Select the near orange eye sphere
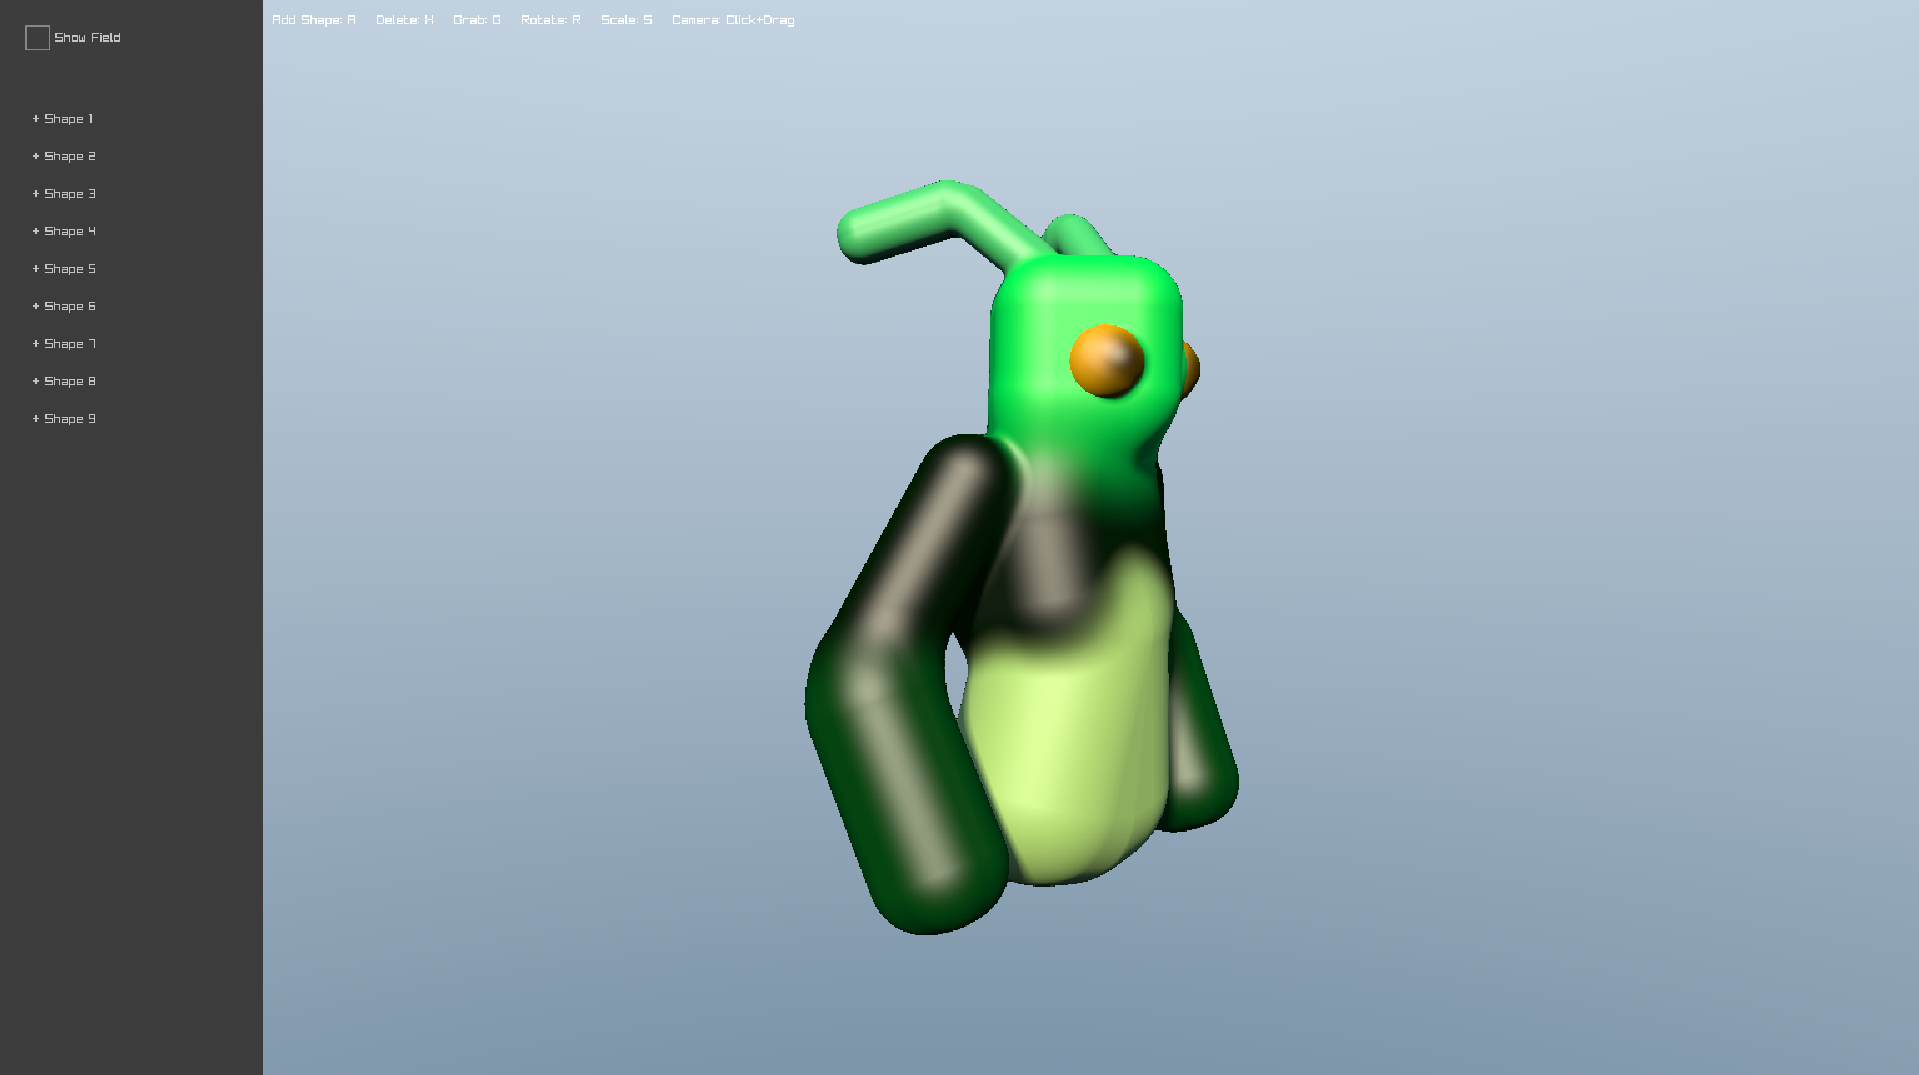Screen dimensions: 1919x1075 pos(1107,361)
